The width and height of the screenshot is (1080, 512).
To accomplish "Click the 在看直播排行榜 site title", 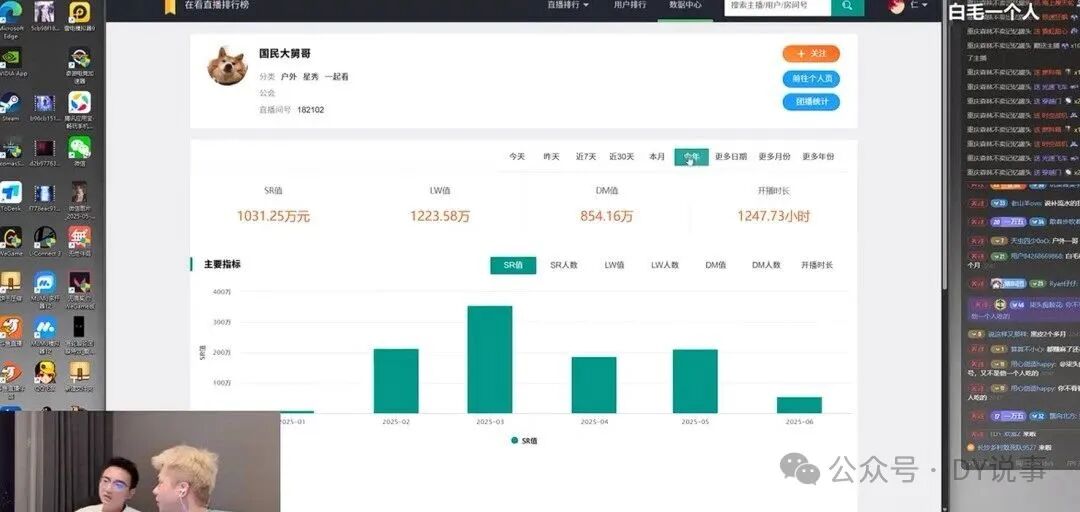I will 217,5.
